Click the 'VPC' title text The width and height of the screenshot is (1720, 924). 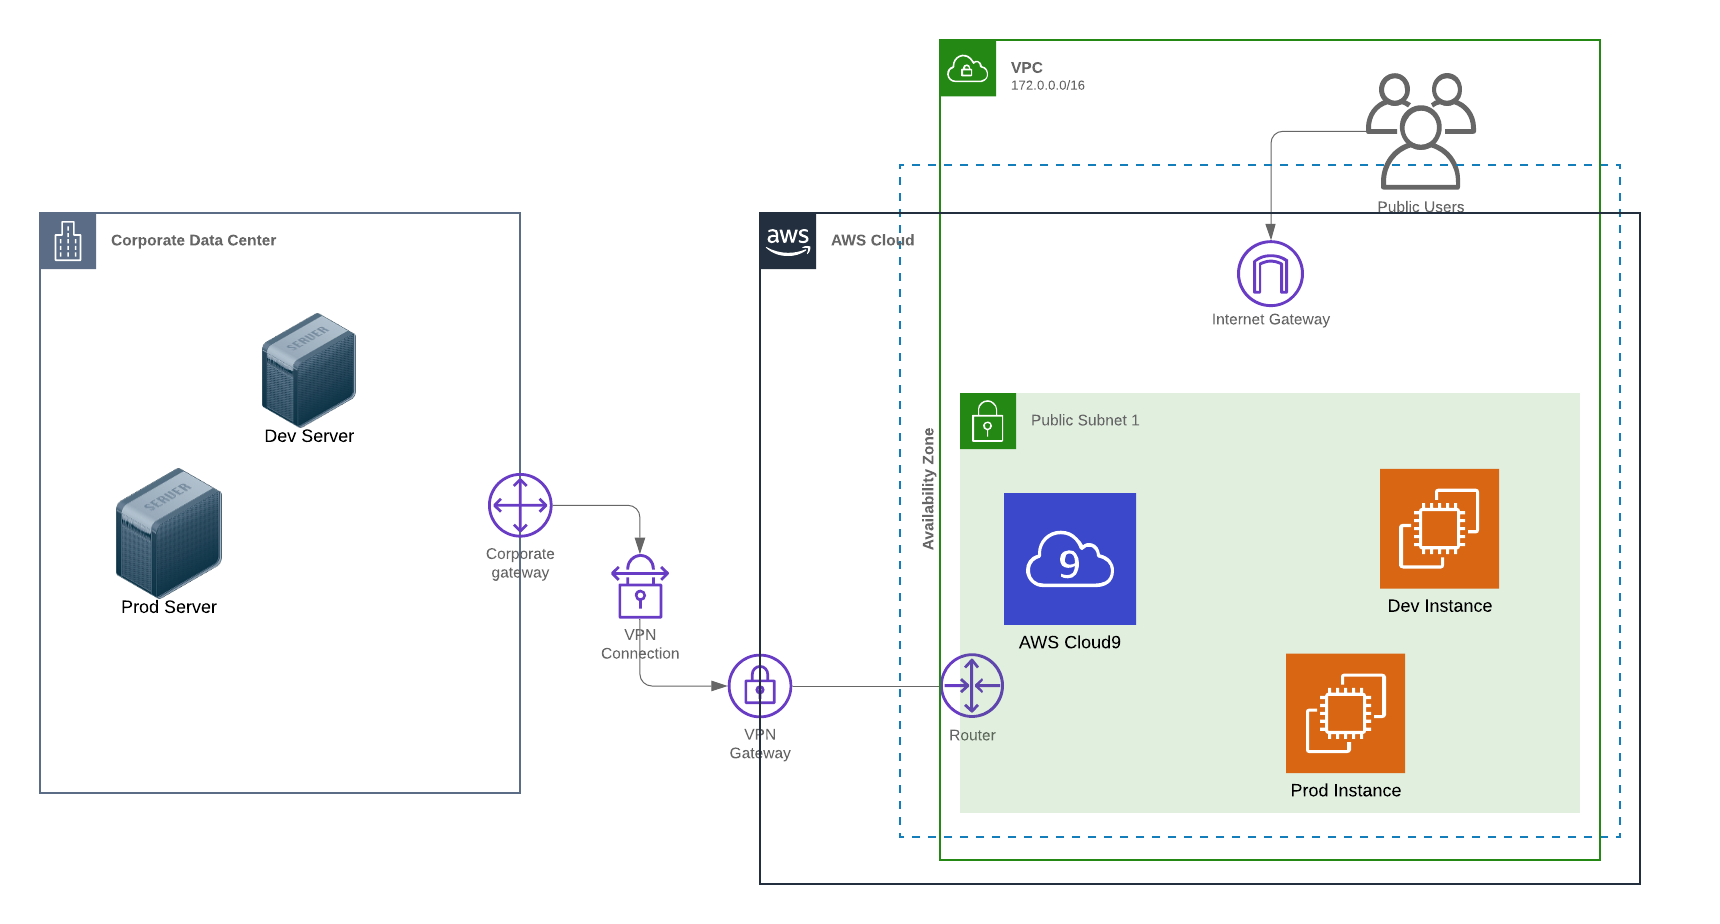1027,67
